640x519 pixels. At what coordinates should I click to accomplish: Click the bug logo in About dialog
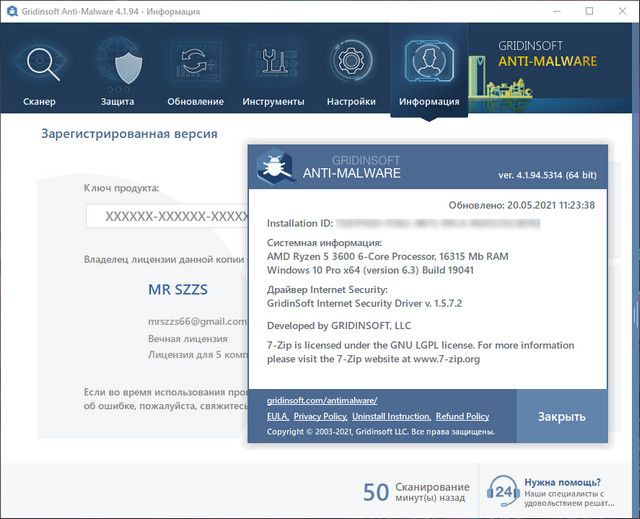[x=274, y=166]
